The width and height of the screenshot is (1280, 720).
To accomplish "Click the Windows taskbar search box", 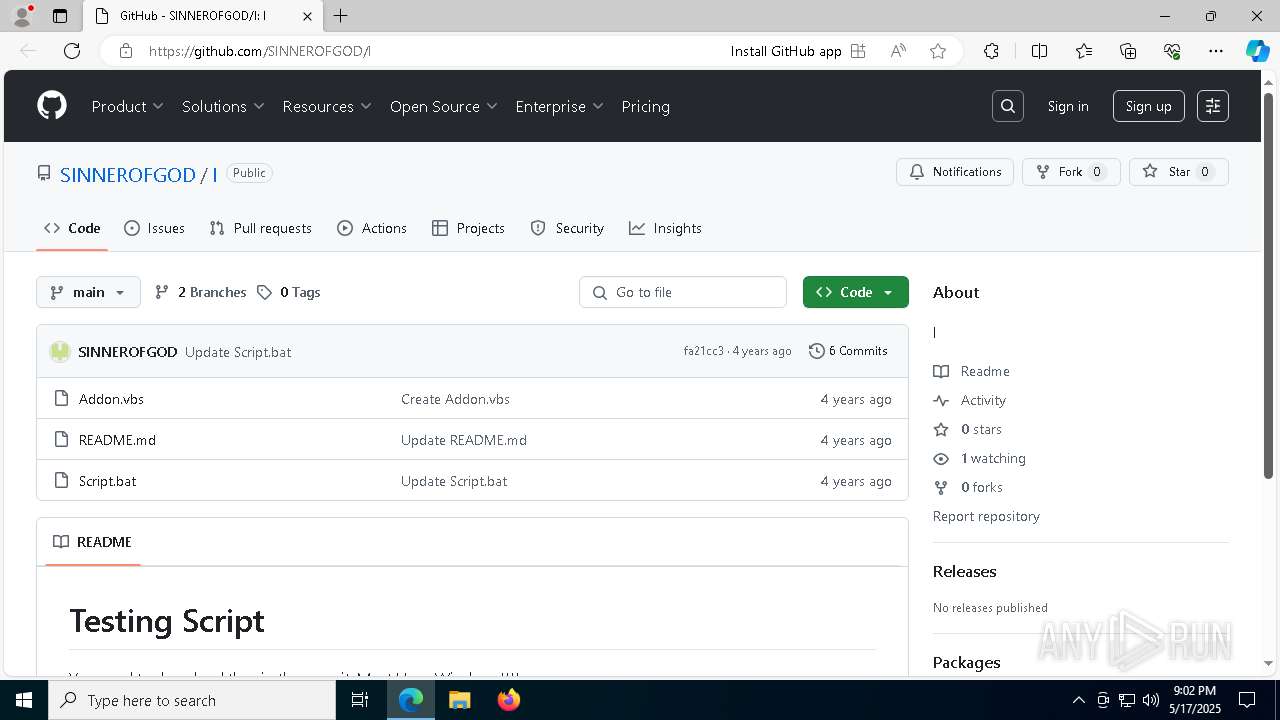I will [192, 700].
